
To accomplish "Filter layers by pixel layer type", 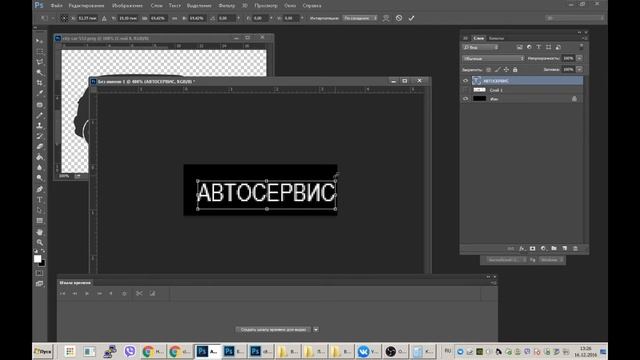I will click(x=520, y=47).
